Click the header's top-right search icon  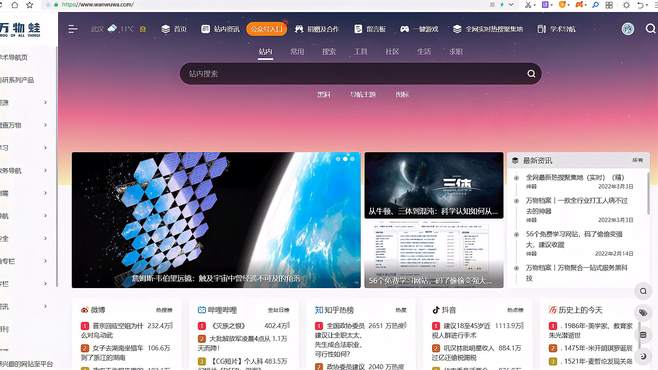click(x=650, y=29)
